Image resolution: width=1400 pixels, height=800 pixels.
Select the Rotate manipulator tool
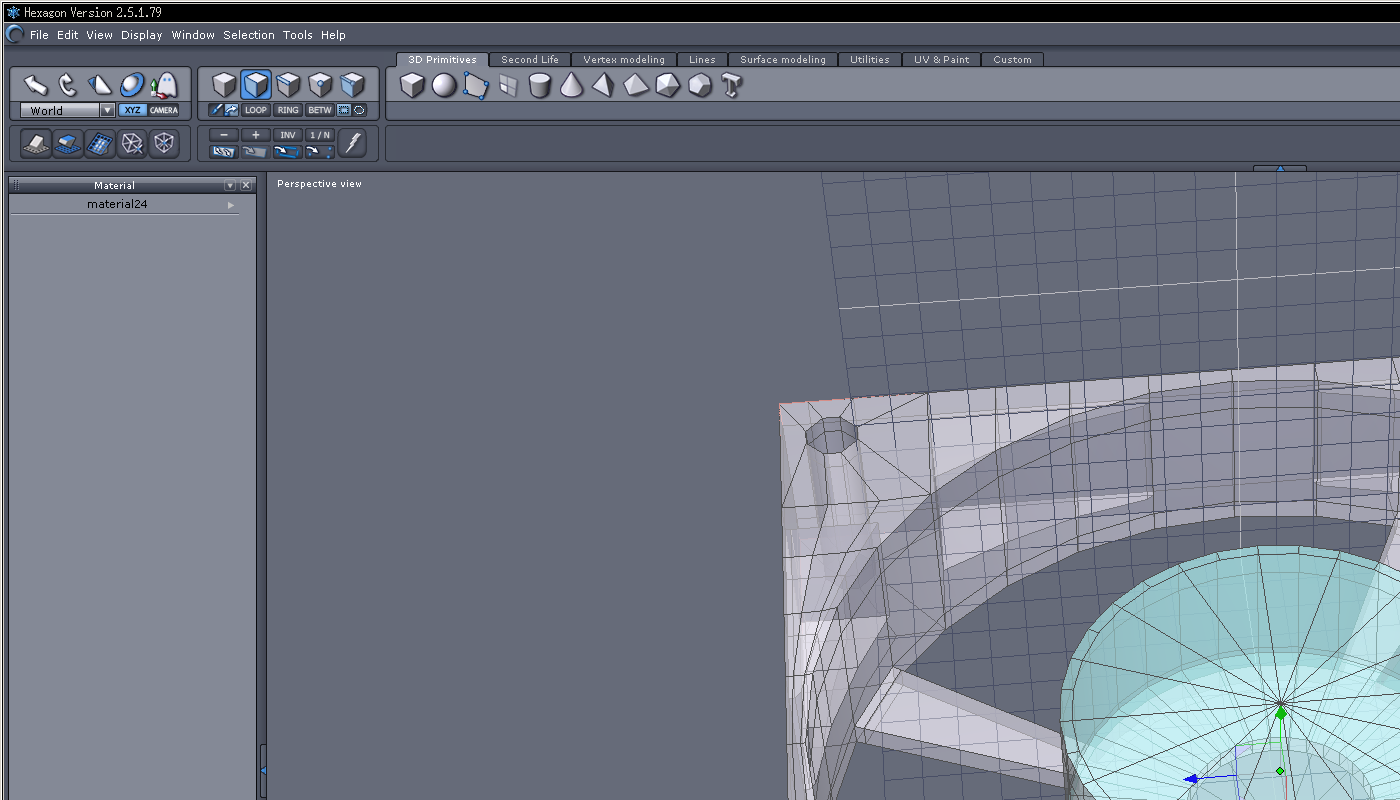click(67, 85)
